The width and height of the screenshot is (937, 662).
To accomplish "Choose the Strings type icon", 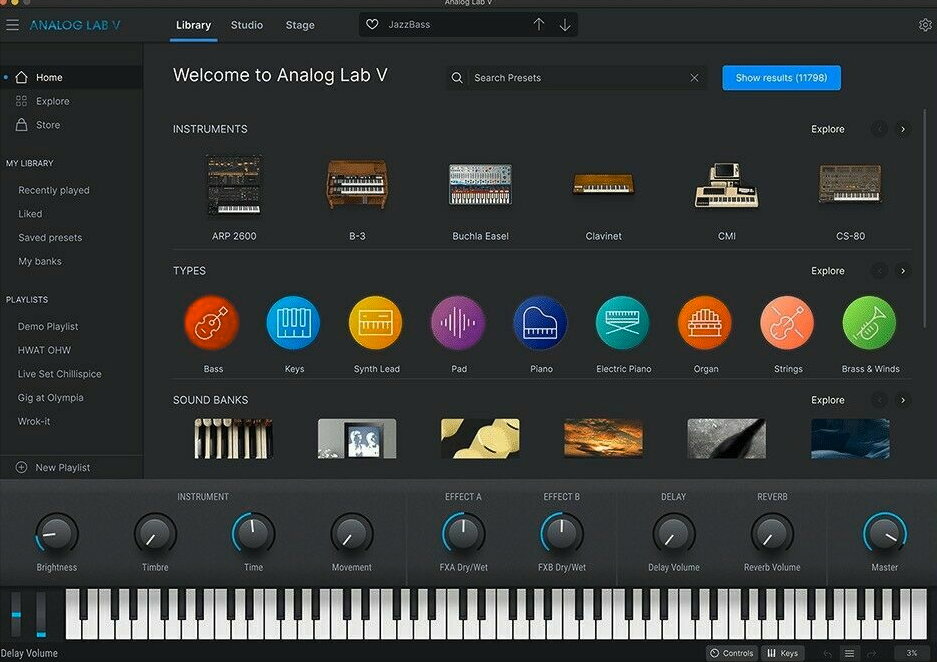I will 787,323.
